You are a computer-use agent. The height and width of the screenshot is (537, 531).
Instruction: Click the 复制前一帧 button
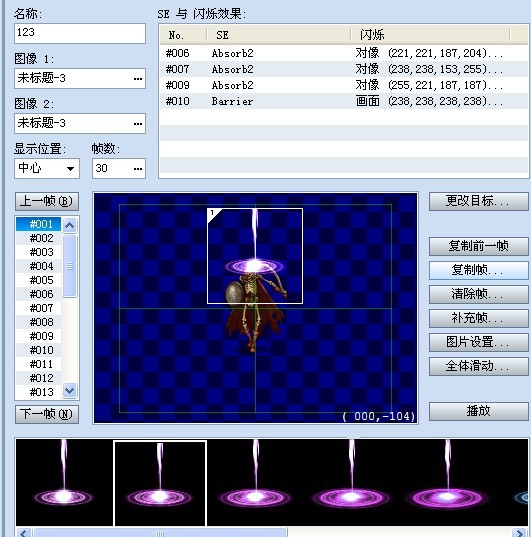[x=479, y=246]
